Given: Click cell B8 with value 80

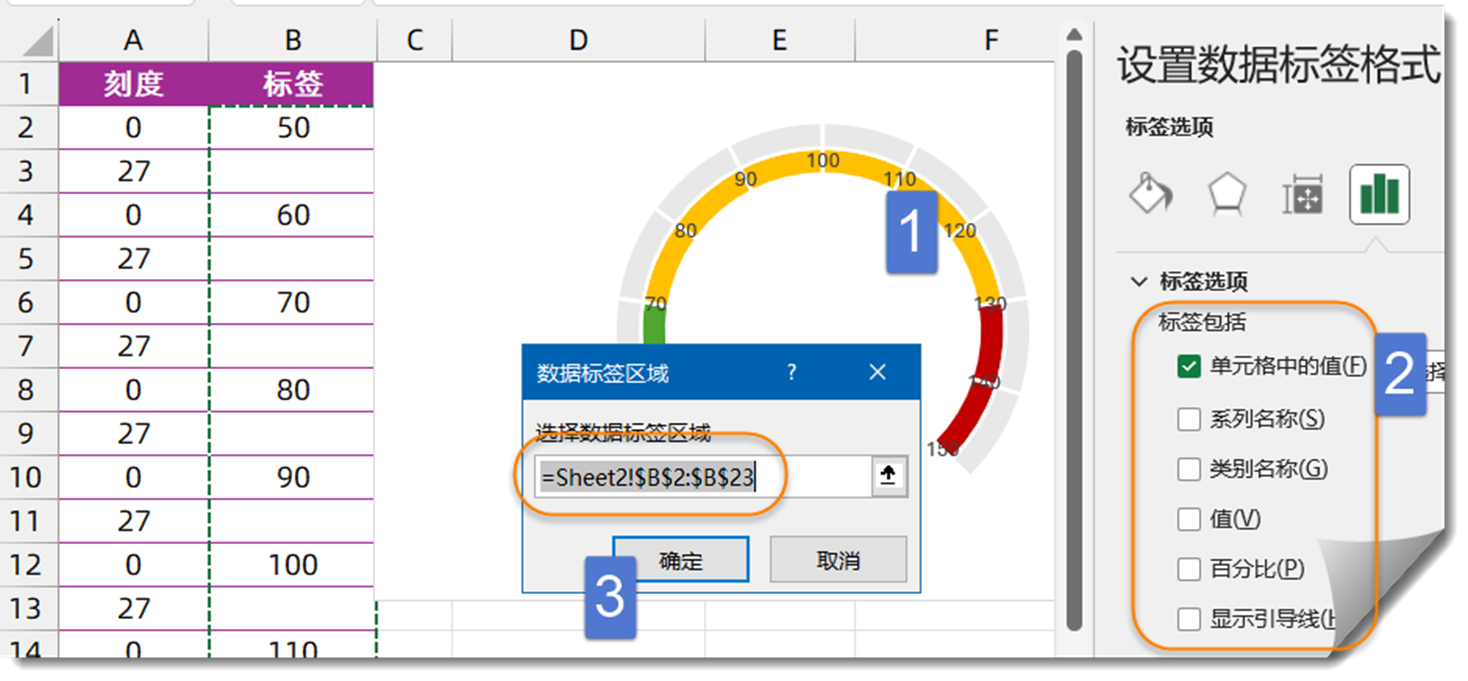Looking at the screenshot, I should point(292,390).
